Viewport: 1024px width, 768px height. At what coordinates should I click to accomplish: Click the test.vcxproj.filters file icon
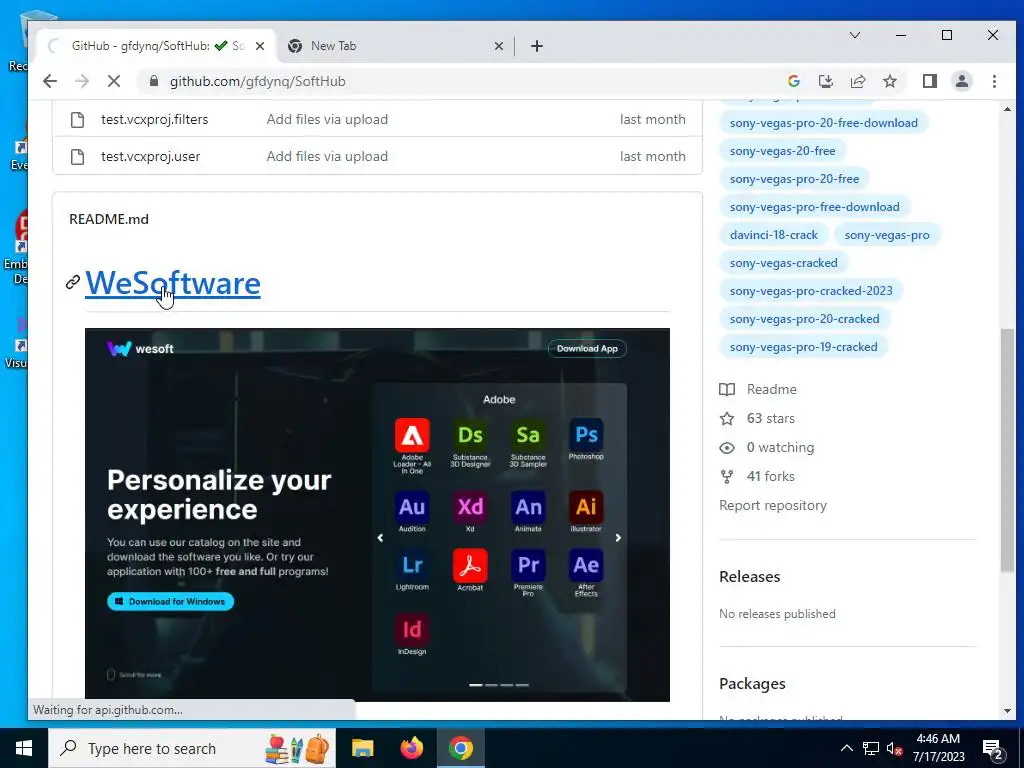click(78, 120)
